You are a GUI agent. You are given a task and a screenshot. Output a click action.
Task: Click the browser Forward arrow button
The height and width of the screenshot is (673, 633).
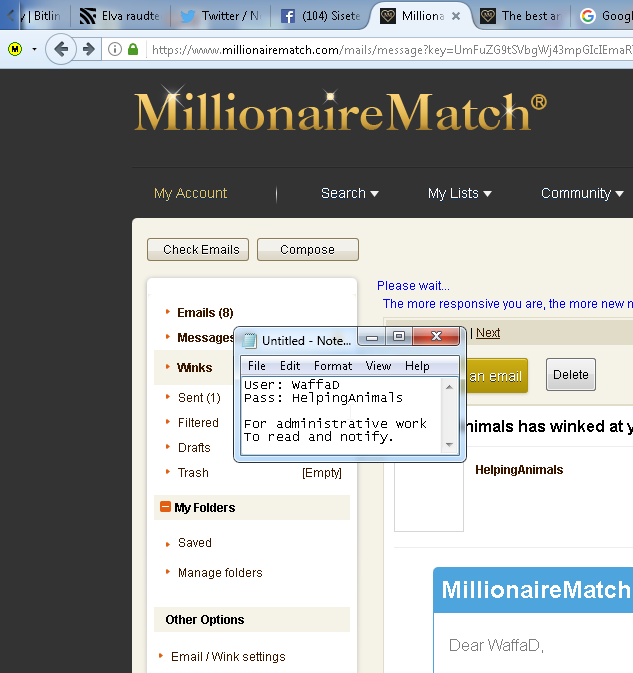89,49
